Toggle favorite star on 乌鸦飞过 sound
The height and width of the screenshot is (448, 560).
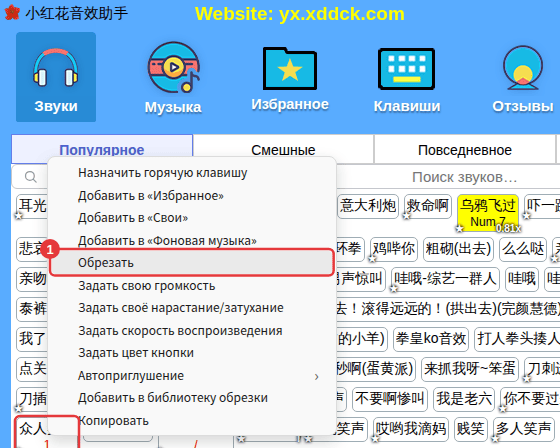pyautogui.click(x=460, y=228)
